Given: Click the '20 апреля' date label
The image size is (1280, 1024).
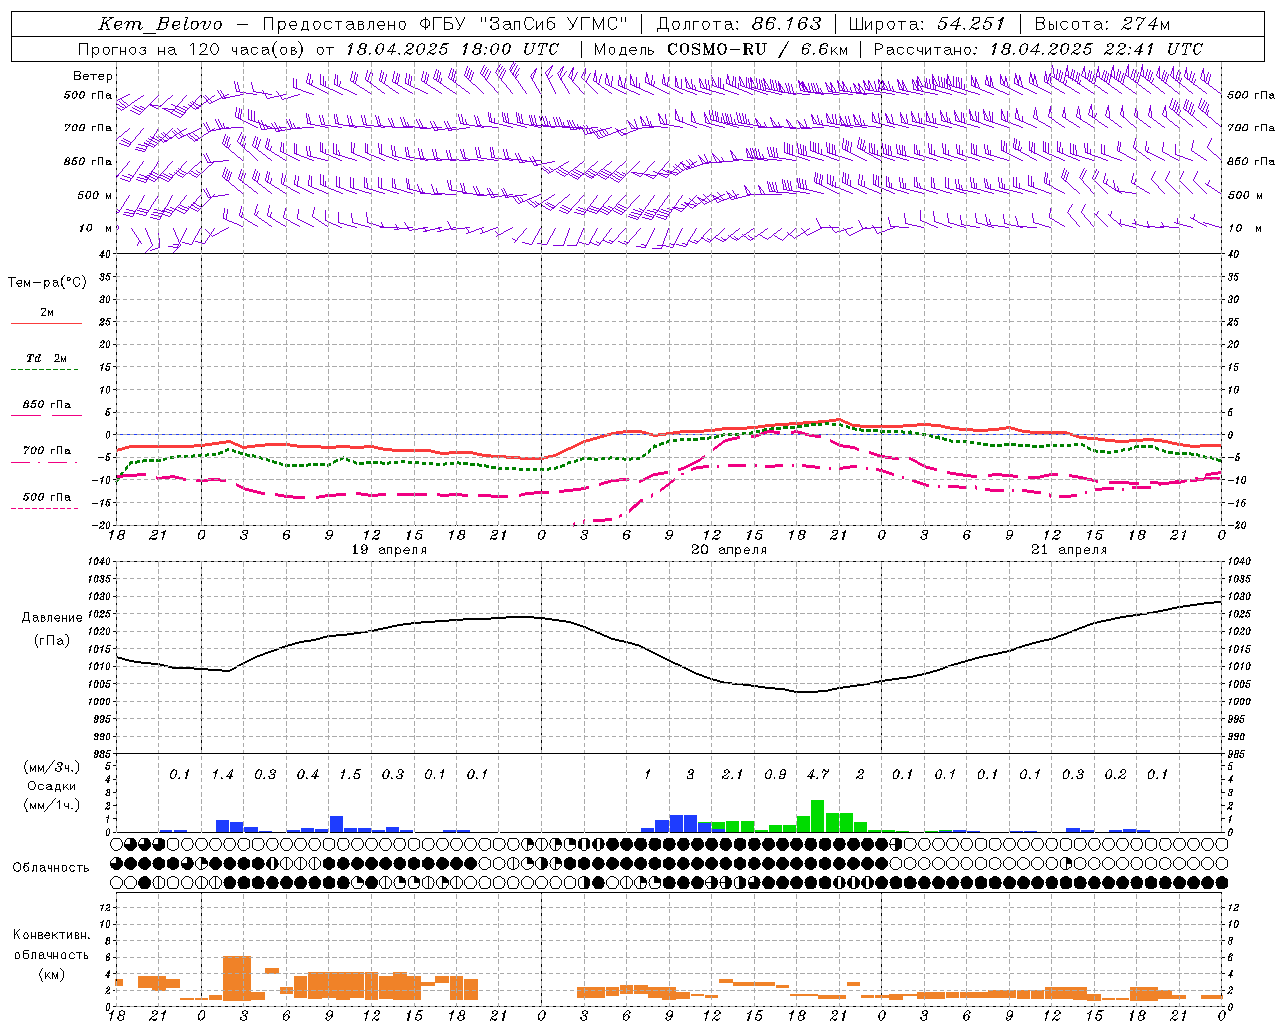Looking at the screenshot, I should (729, 550).
